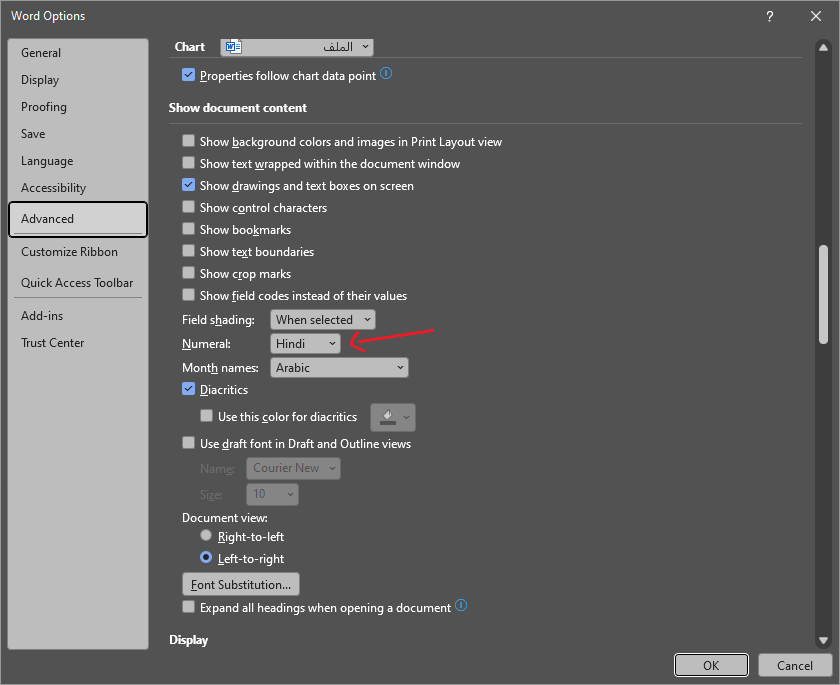This screenshot has height=685, width=840.
Task: Go to the Trust Center category
Action: coord(78,343)
